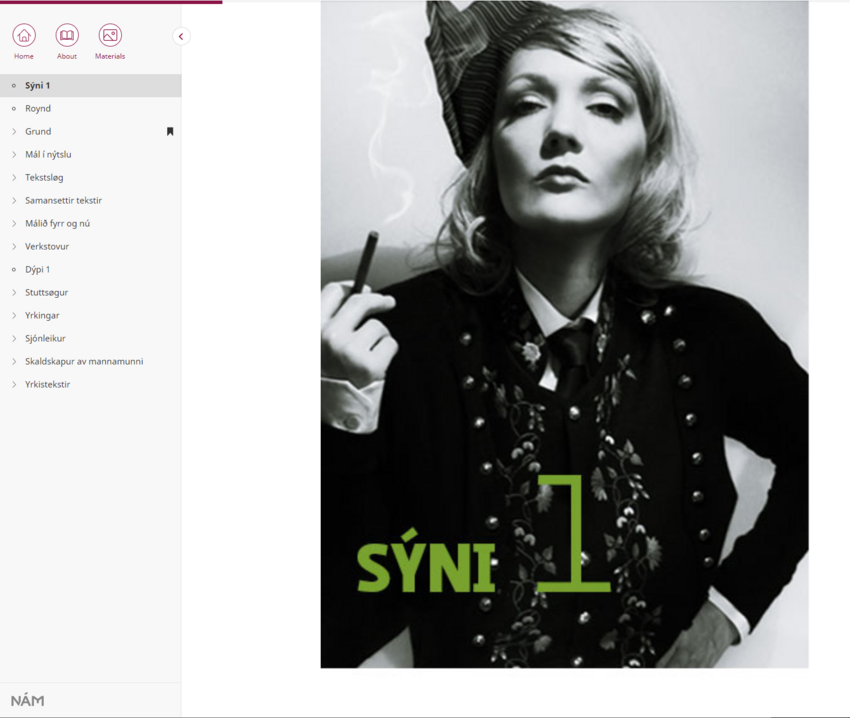The image size is (850, 718).
Task: Expand the Mál í nýtslu chevron
Action: pyautogui.click(x=14, y=155)
